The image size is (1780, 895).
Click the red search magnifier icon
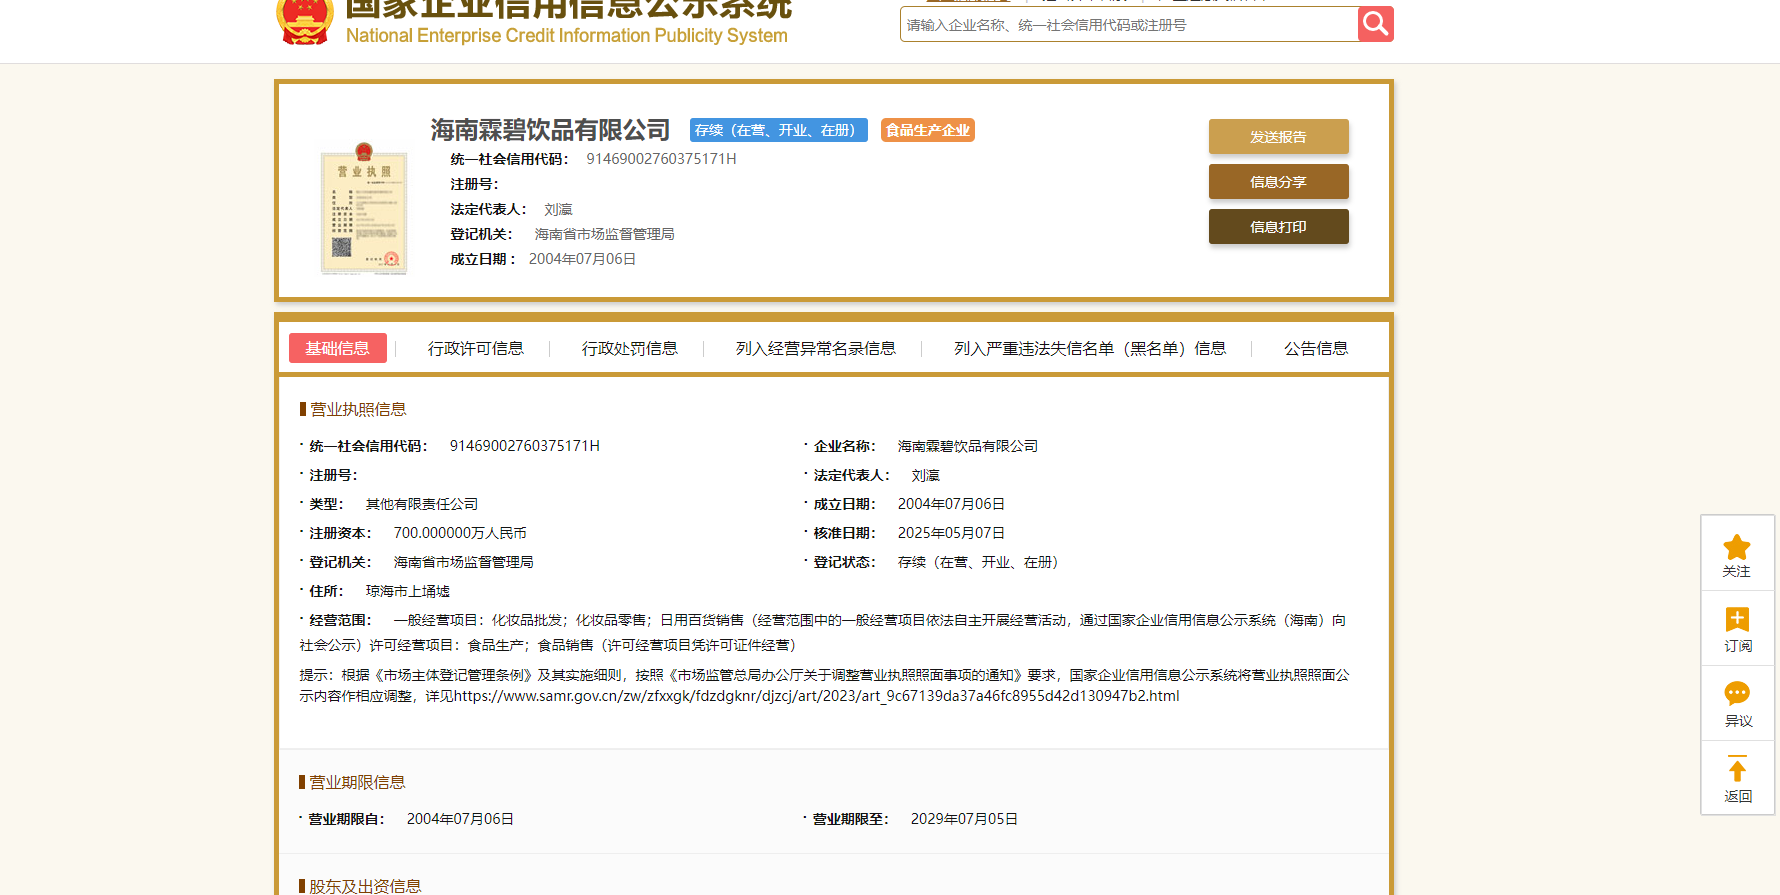[x=1375, y=24]
